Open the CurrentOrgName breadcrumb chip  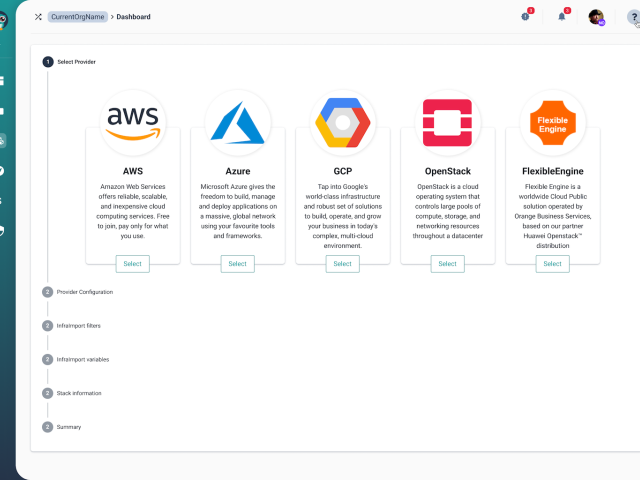tap(78, 17)
